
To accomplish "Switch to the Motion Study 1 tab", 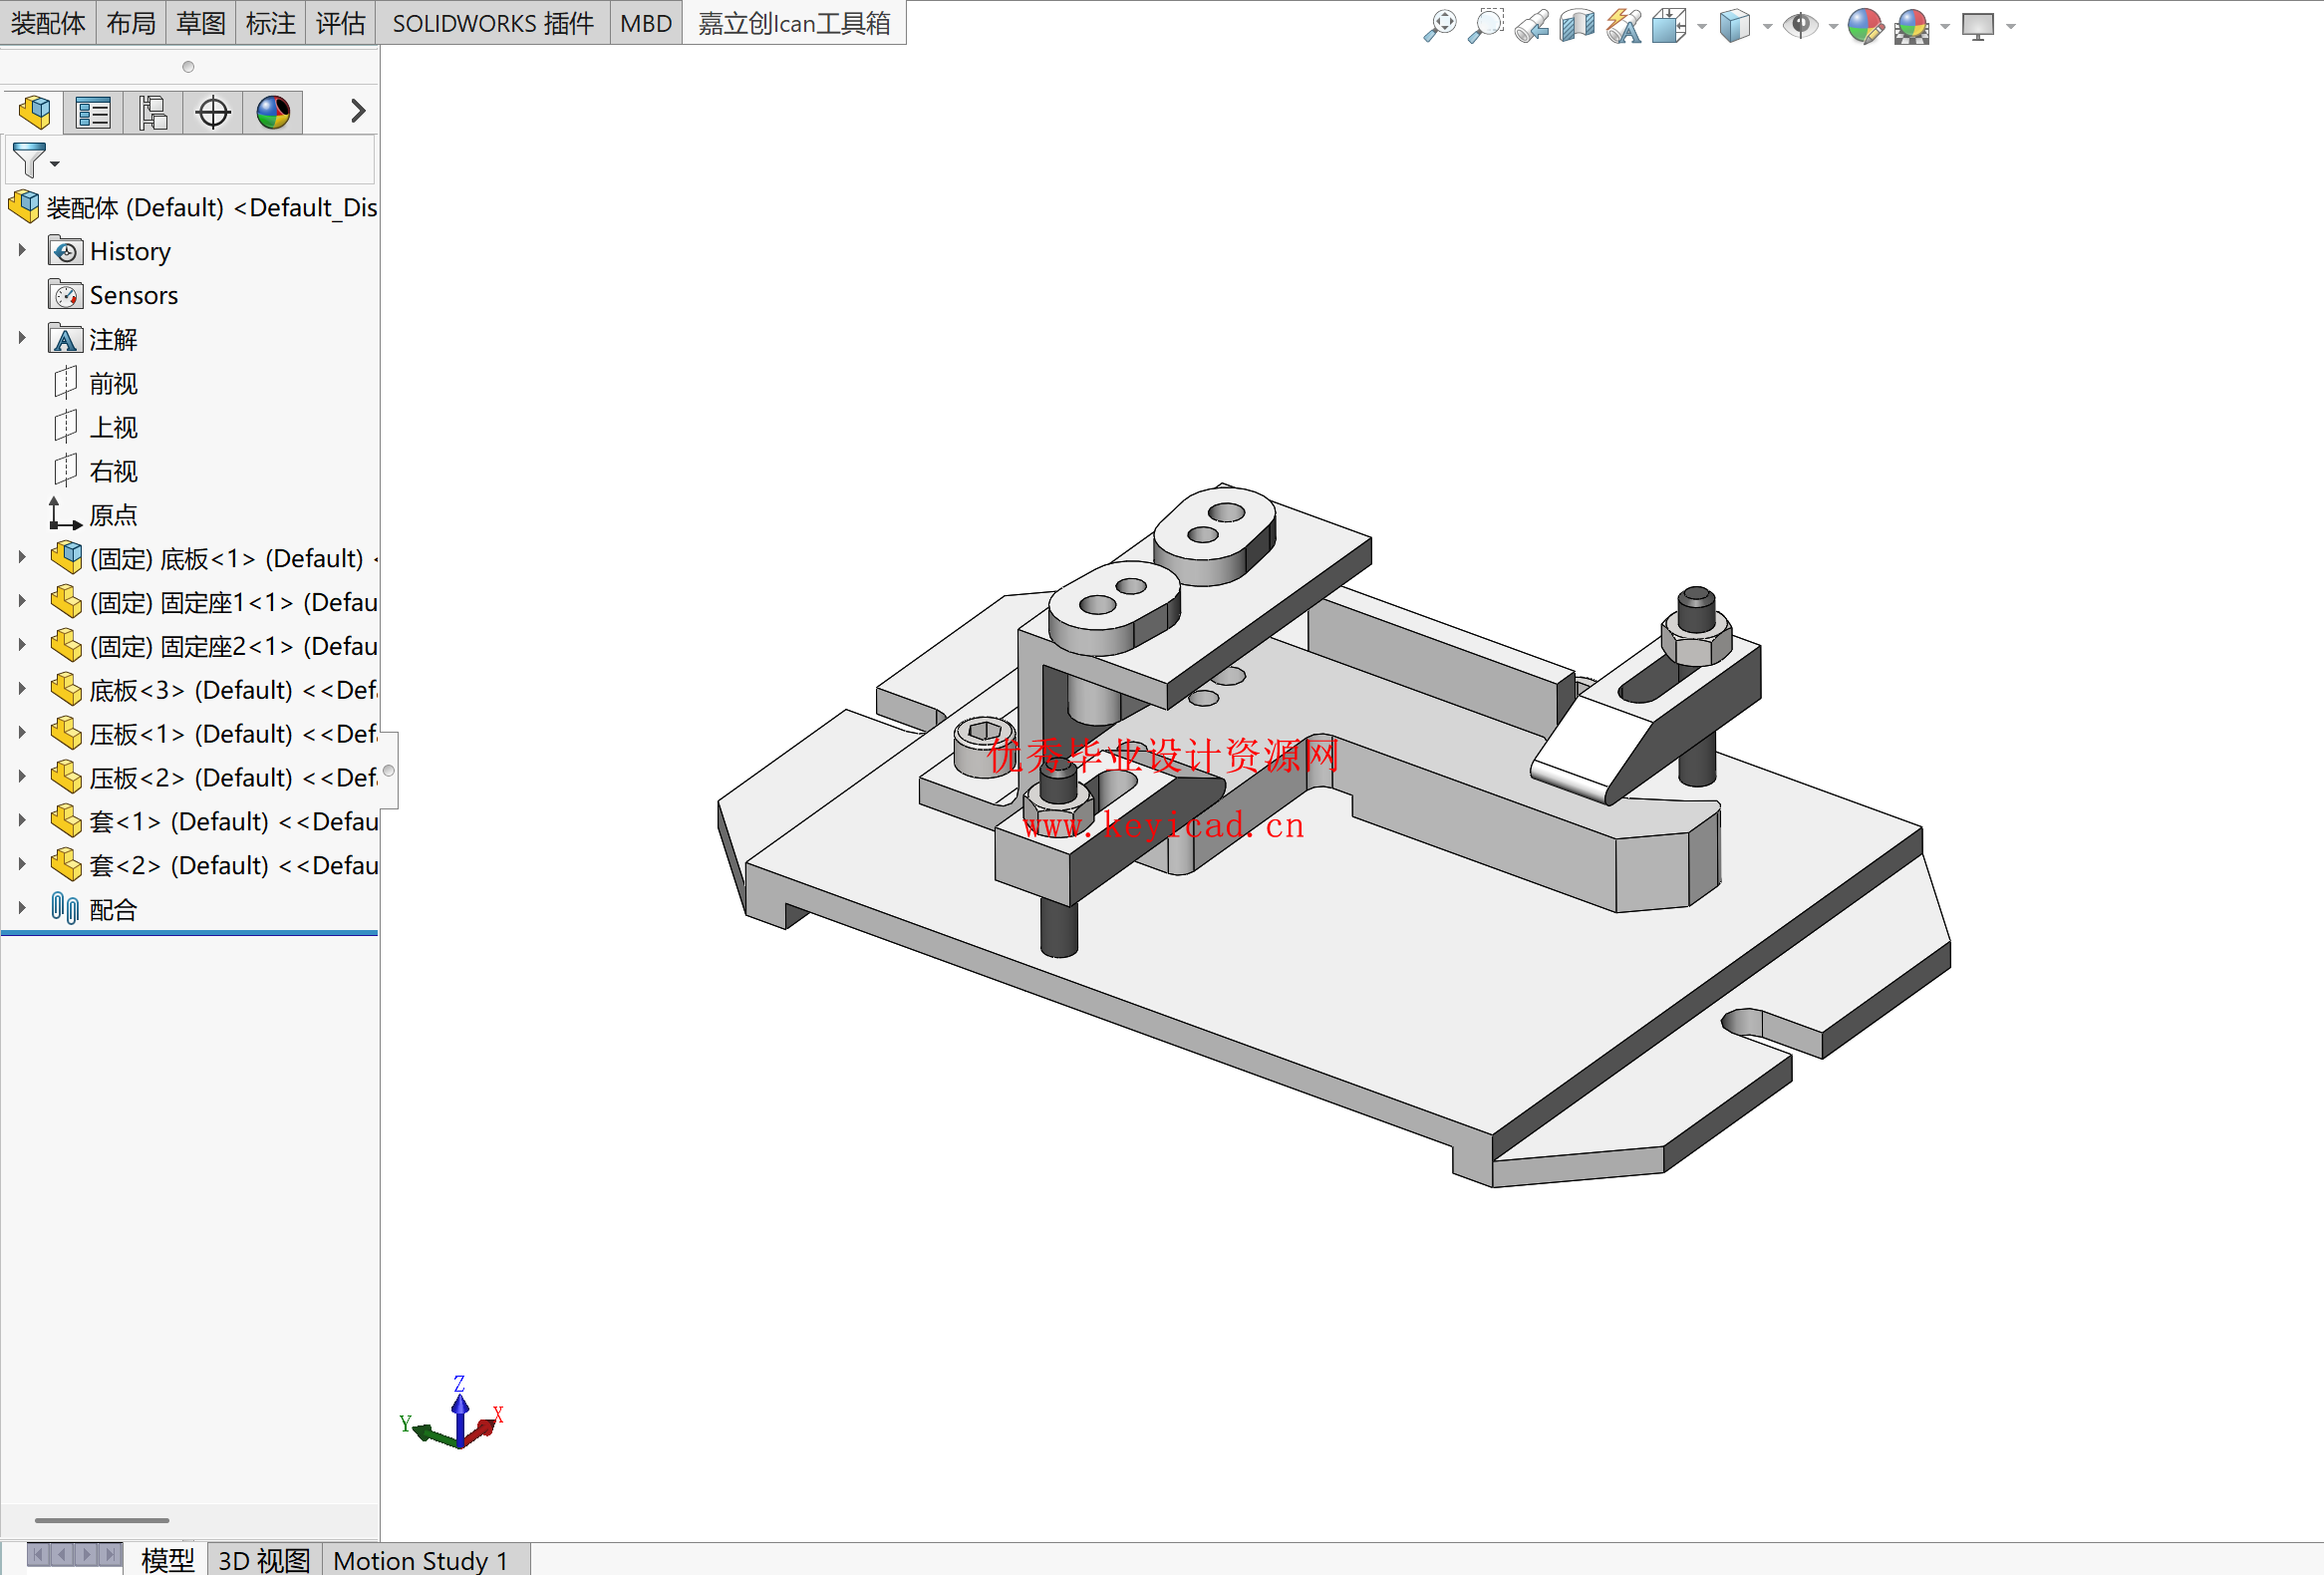I will point(421,1560).
